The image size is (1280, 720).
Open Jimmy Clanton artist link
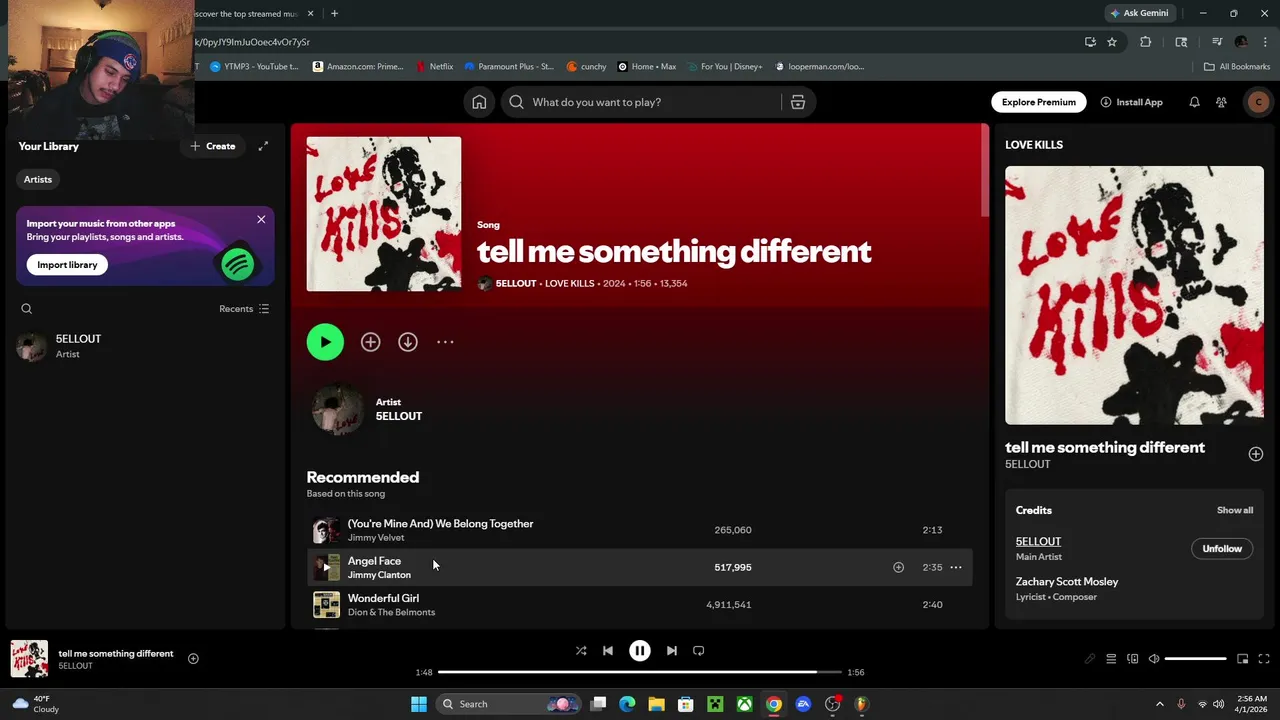(x=379, y=575)
